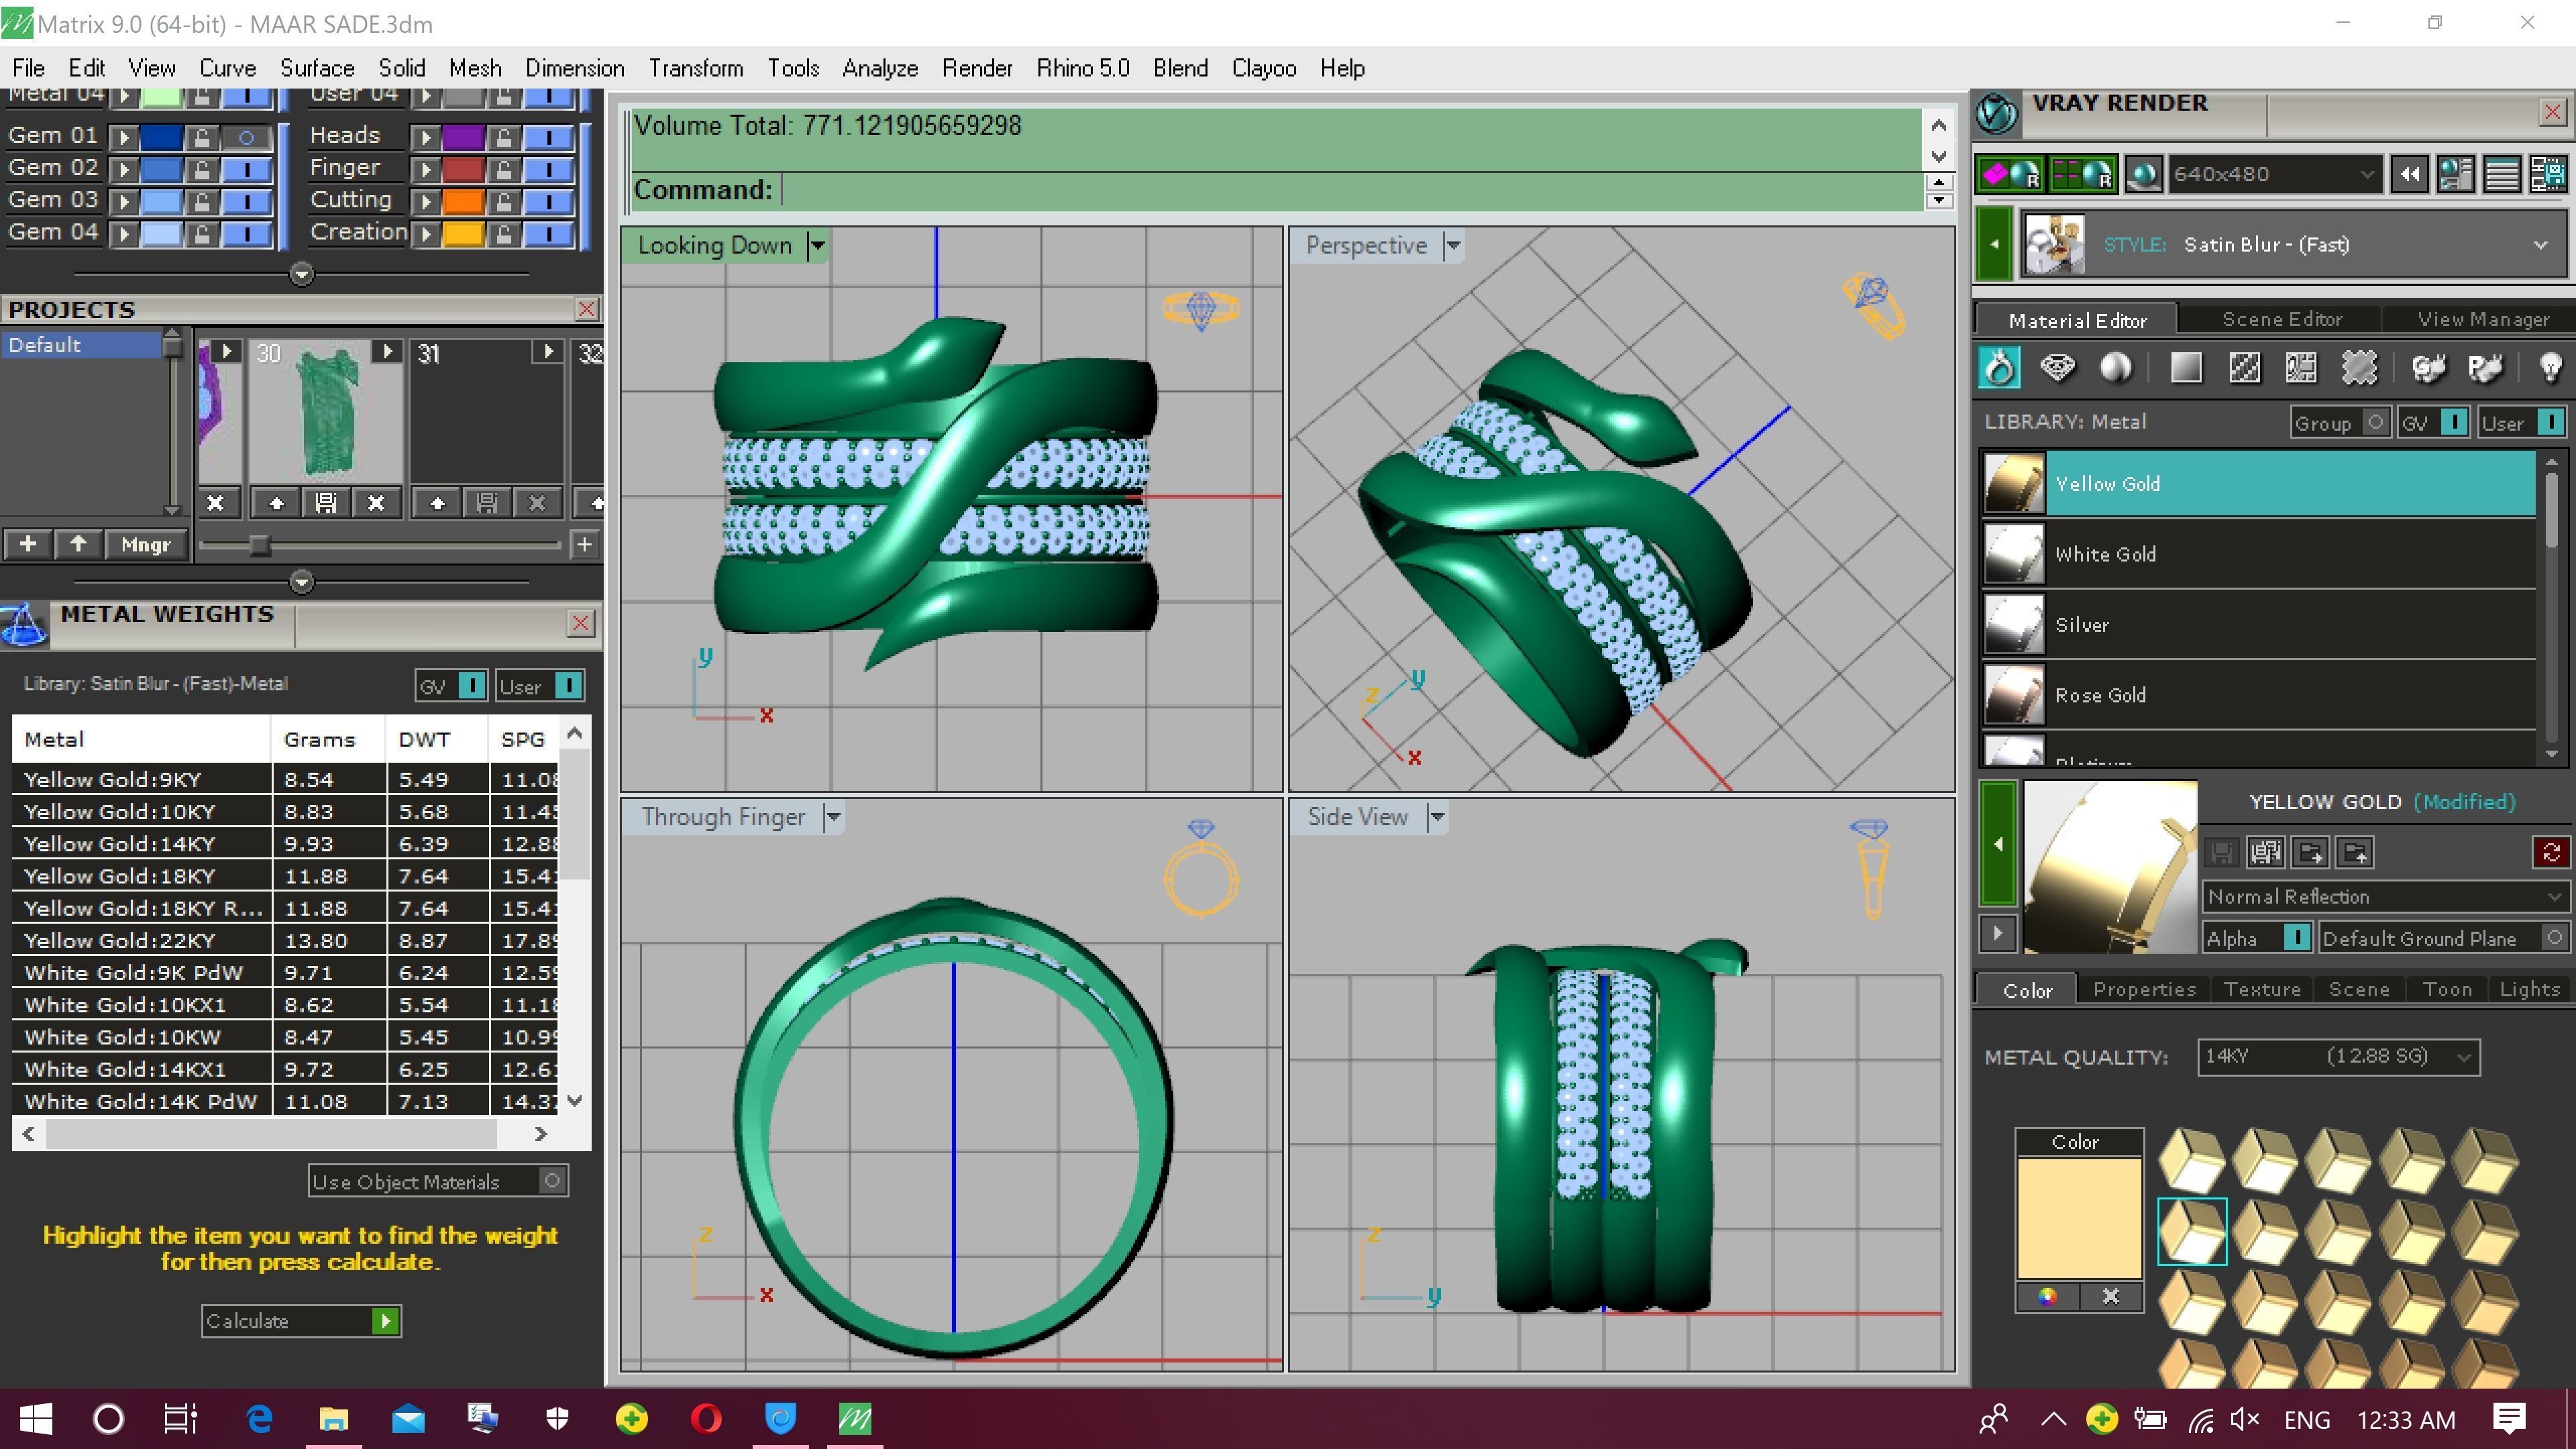
Task: Toggle Gem 01 layer visibility switch
Action: (246, 137)
